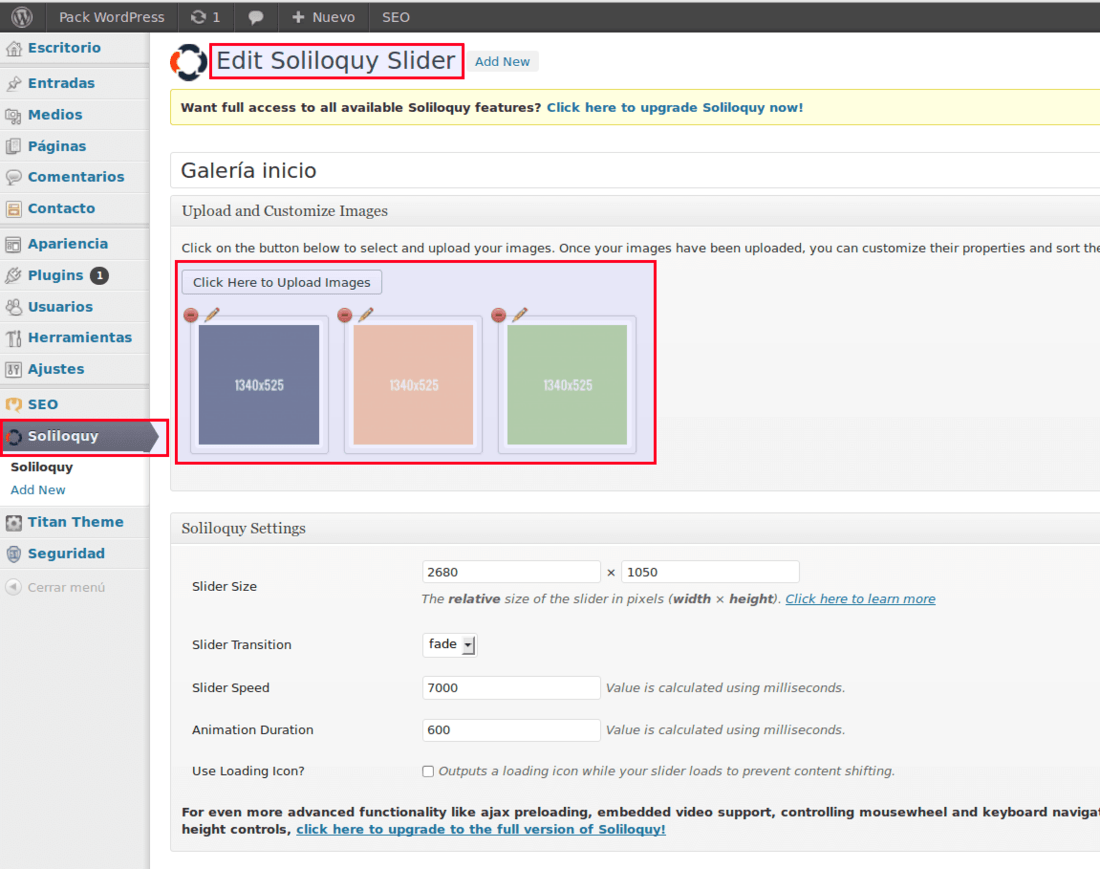
Task: Click the Seguridad shield icon
Action: (x=13, y=554)
